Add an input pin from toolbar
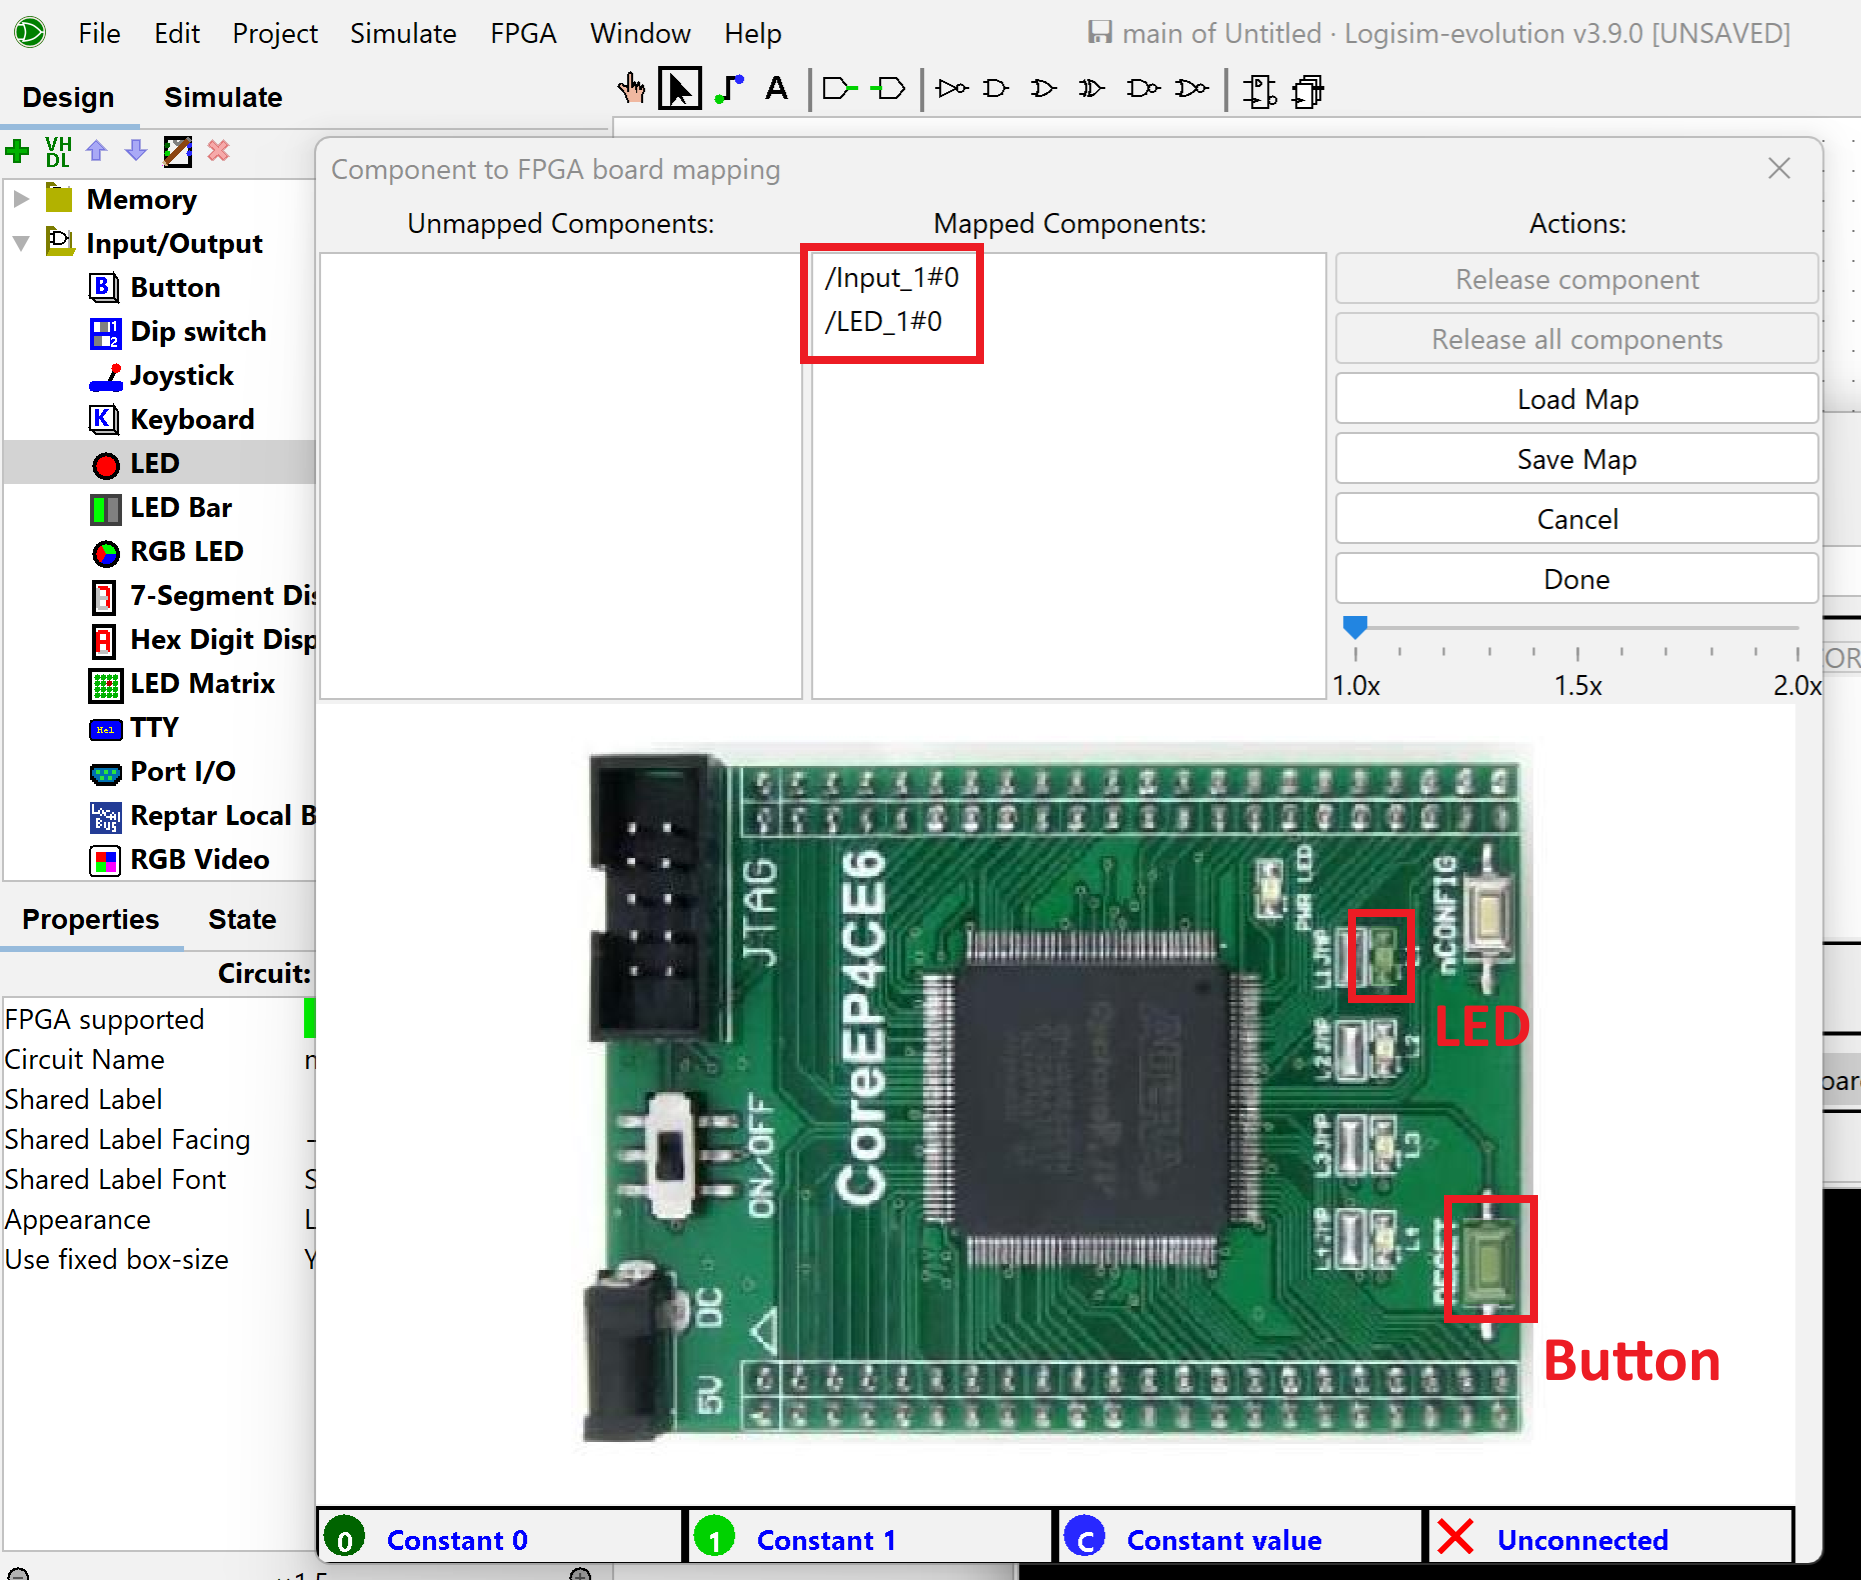 840,90
